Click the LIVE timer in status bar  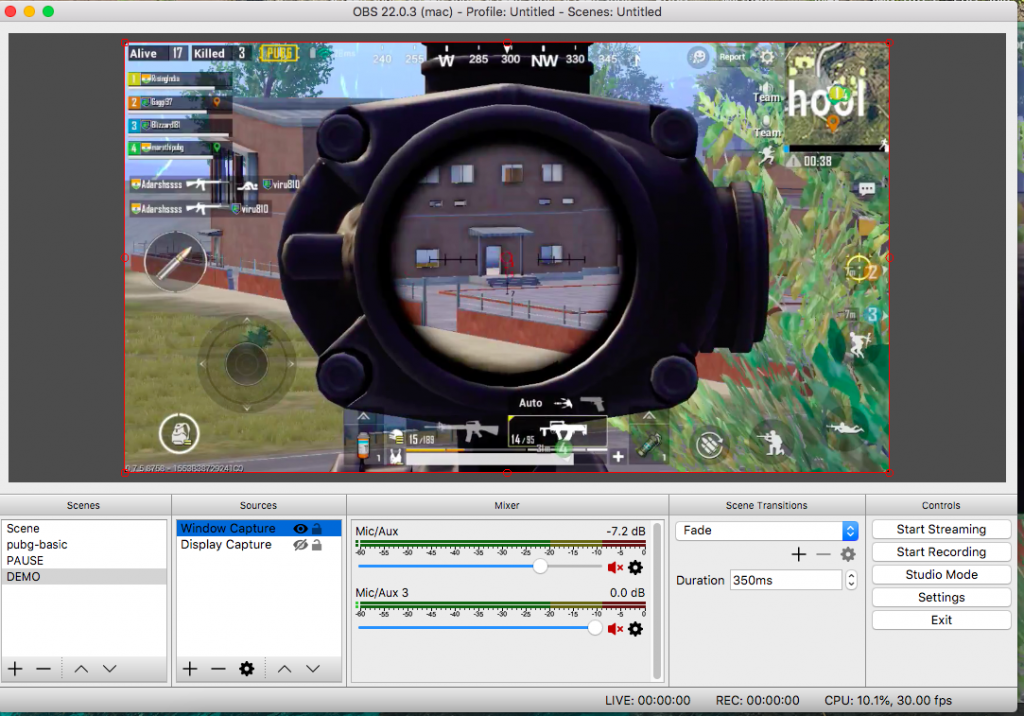pos(647,700)
